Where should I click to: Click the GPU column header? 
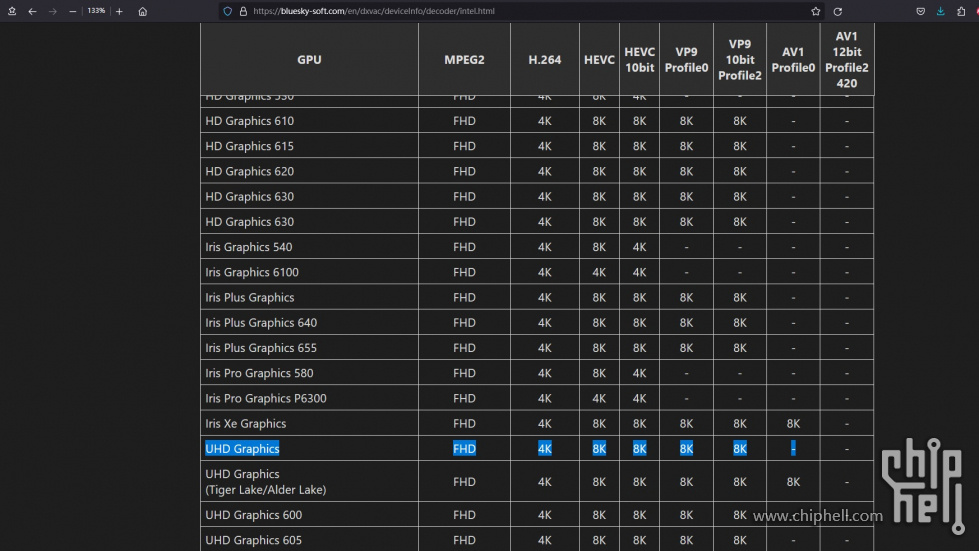(309, 59)
